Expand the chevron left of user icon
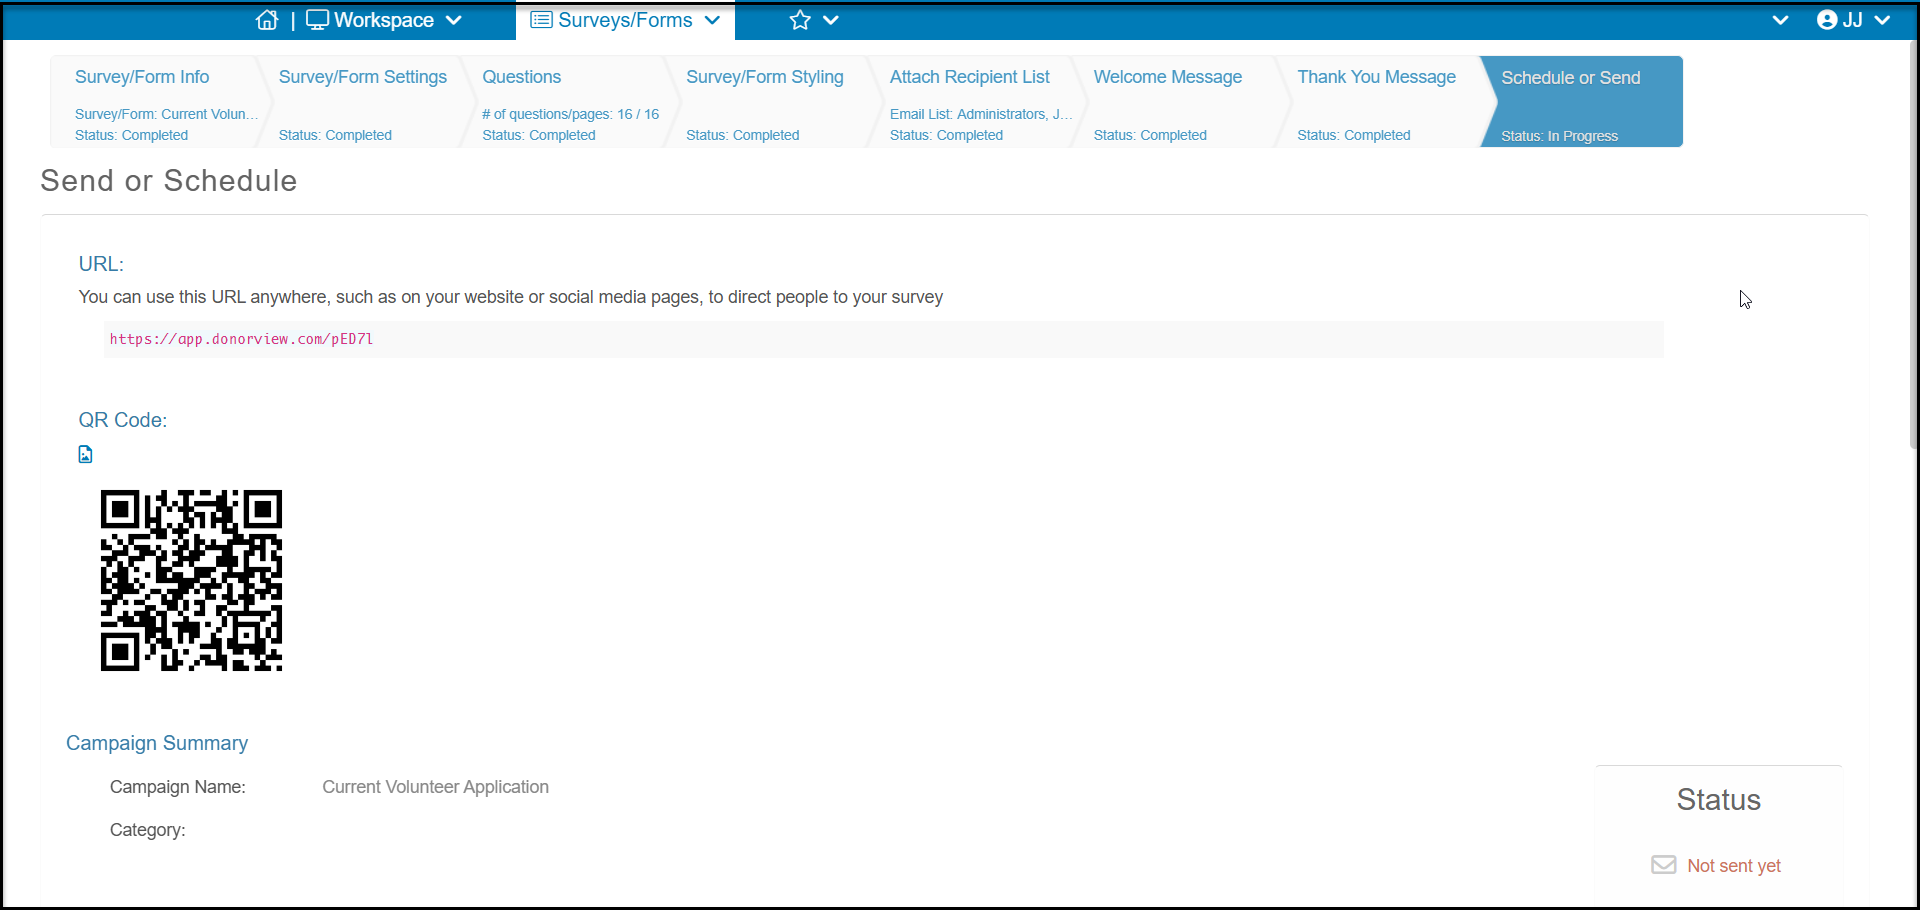 pos(1780,20)
